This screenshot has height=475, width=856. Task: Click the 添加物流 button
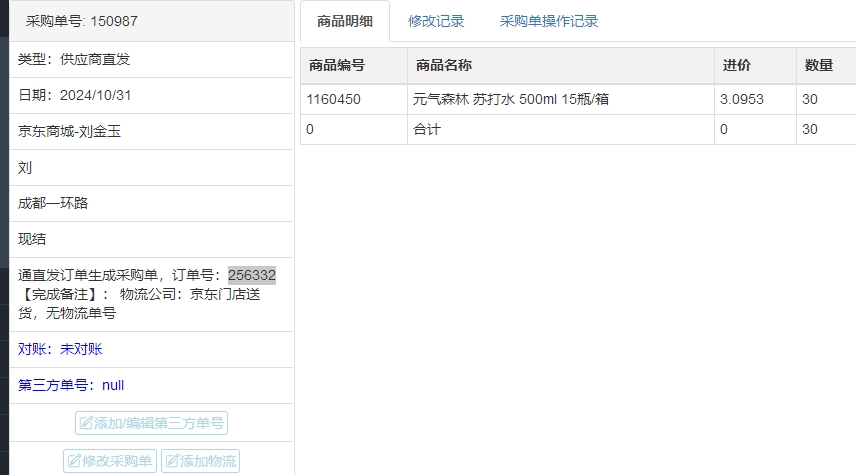coord(200,461)
